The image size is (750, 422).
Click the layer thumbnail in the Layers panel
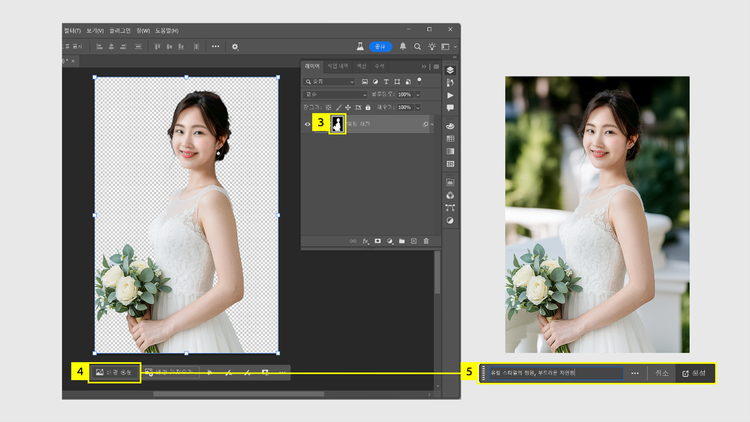[x=337, y=124]
